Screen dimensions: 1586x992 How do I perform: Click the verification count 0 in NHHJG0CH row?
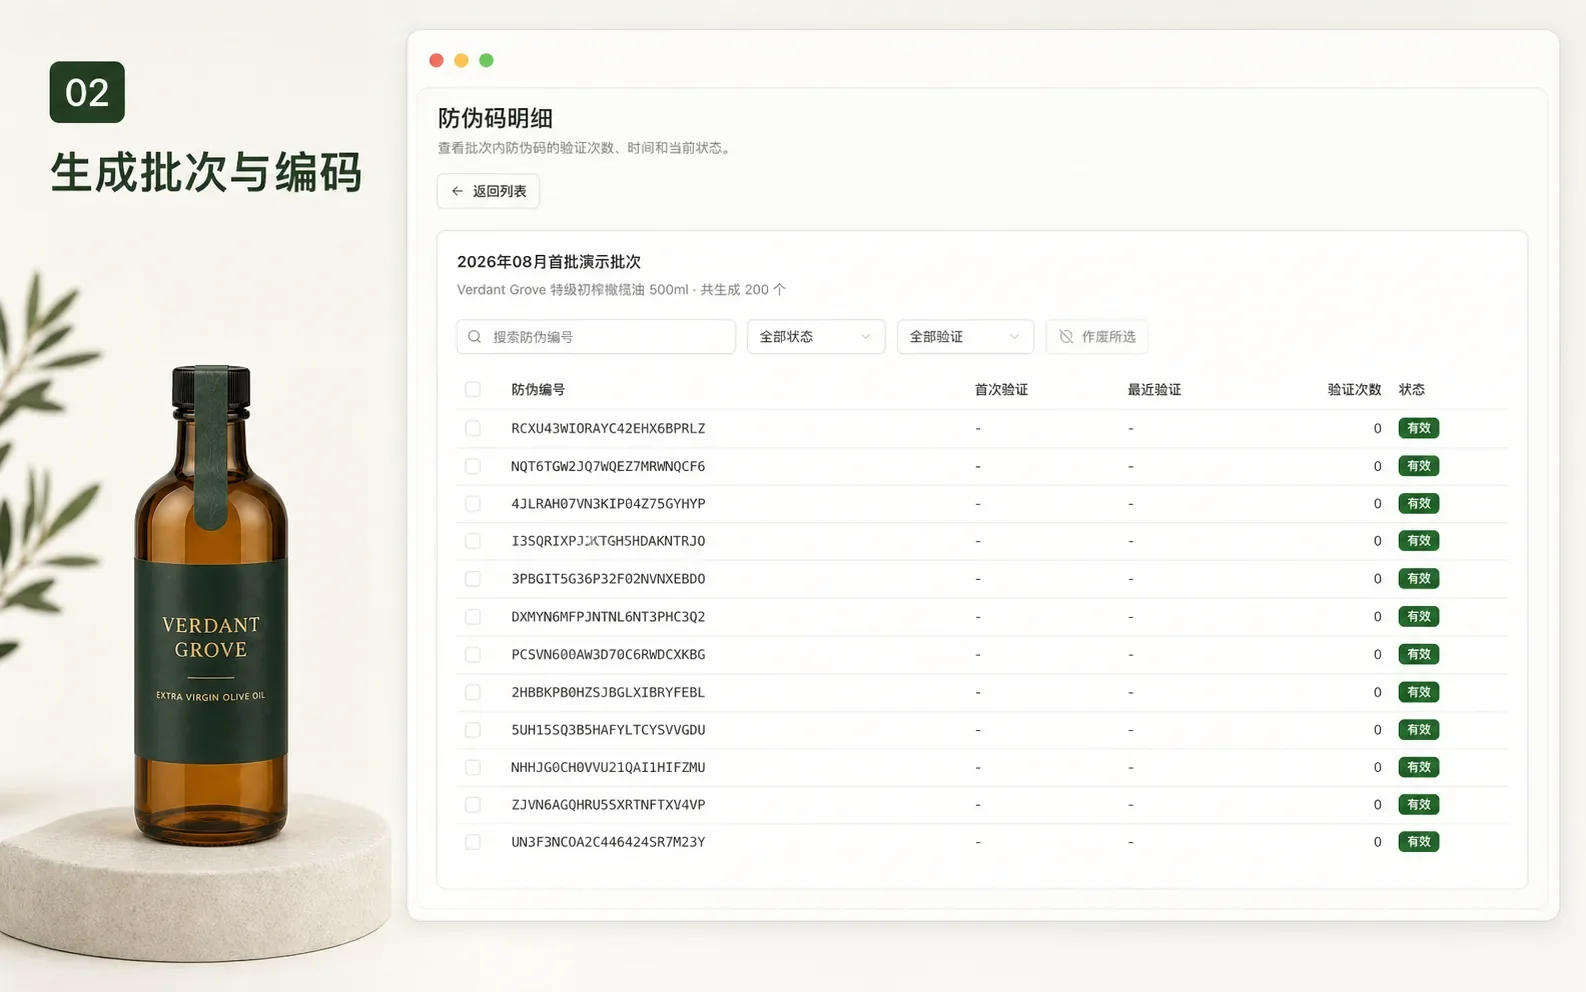click(1377, 768)
